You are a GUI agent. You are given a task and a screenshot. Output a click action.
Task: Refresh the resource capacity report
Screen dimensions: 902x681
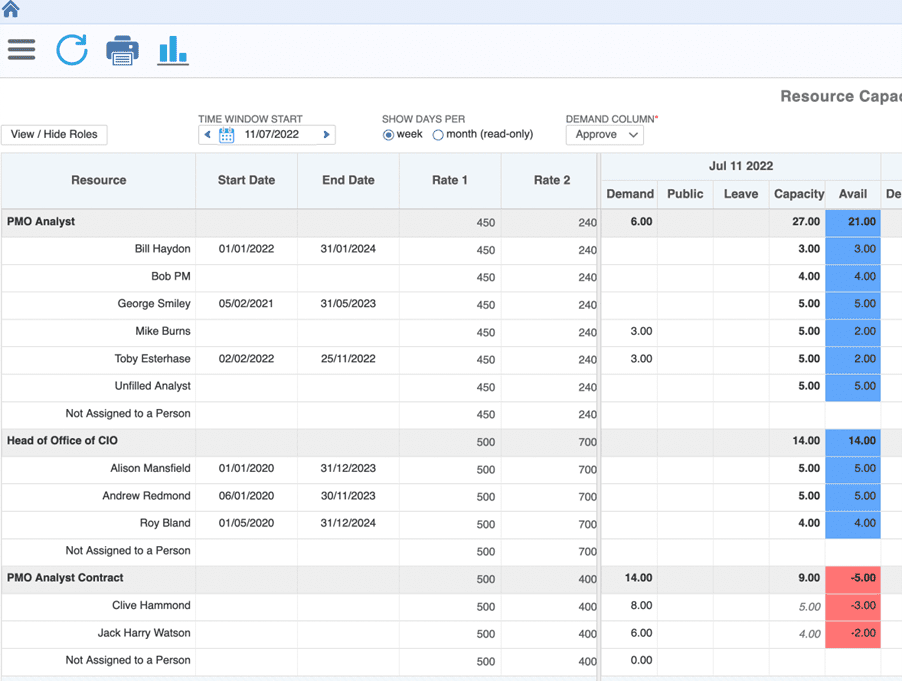point(72,49)
